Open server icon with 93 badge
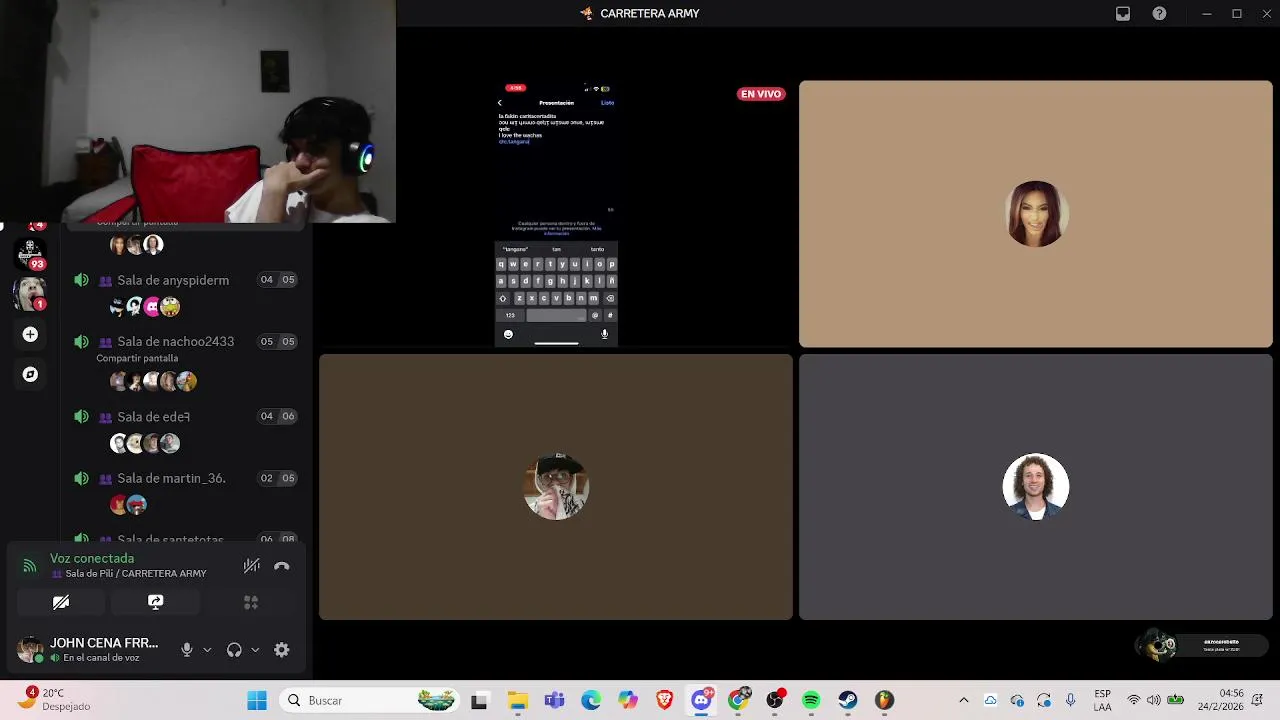Screen dimensions: 1280x720 point(30,253)
